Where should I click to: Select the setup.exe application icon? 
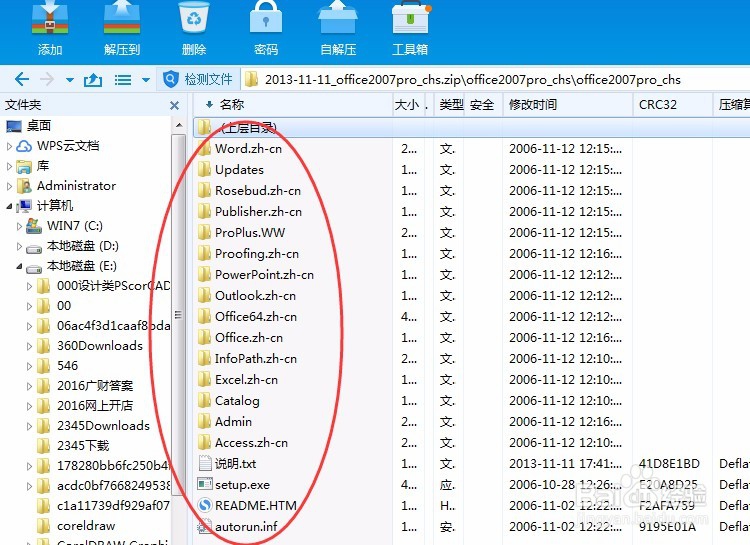coord(205,484)
